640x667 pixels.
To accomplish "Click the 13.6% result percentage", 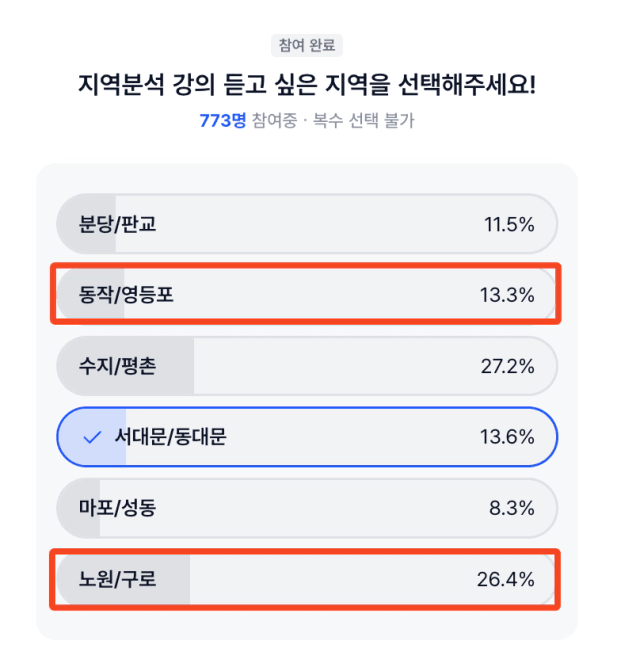I will click(x=507, y=437).
